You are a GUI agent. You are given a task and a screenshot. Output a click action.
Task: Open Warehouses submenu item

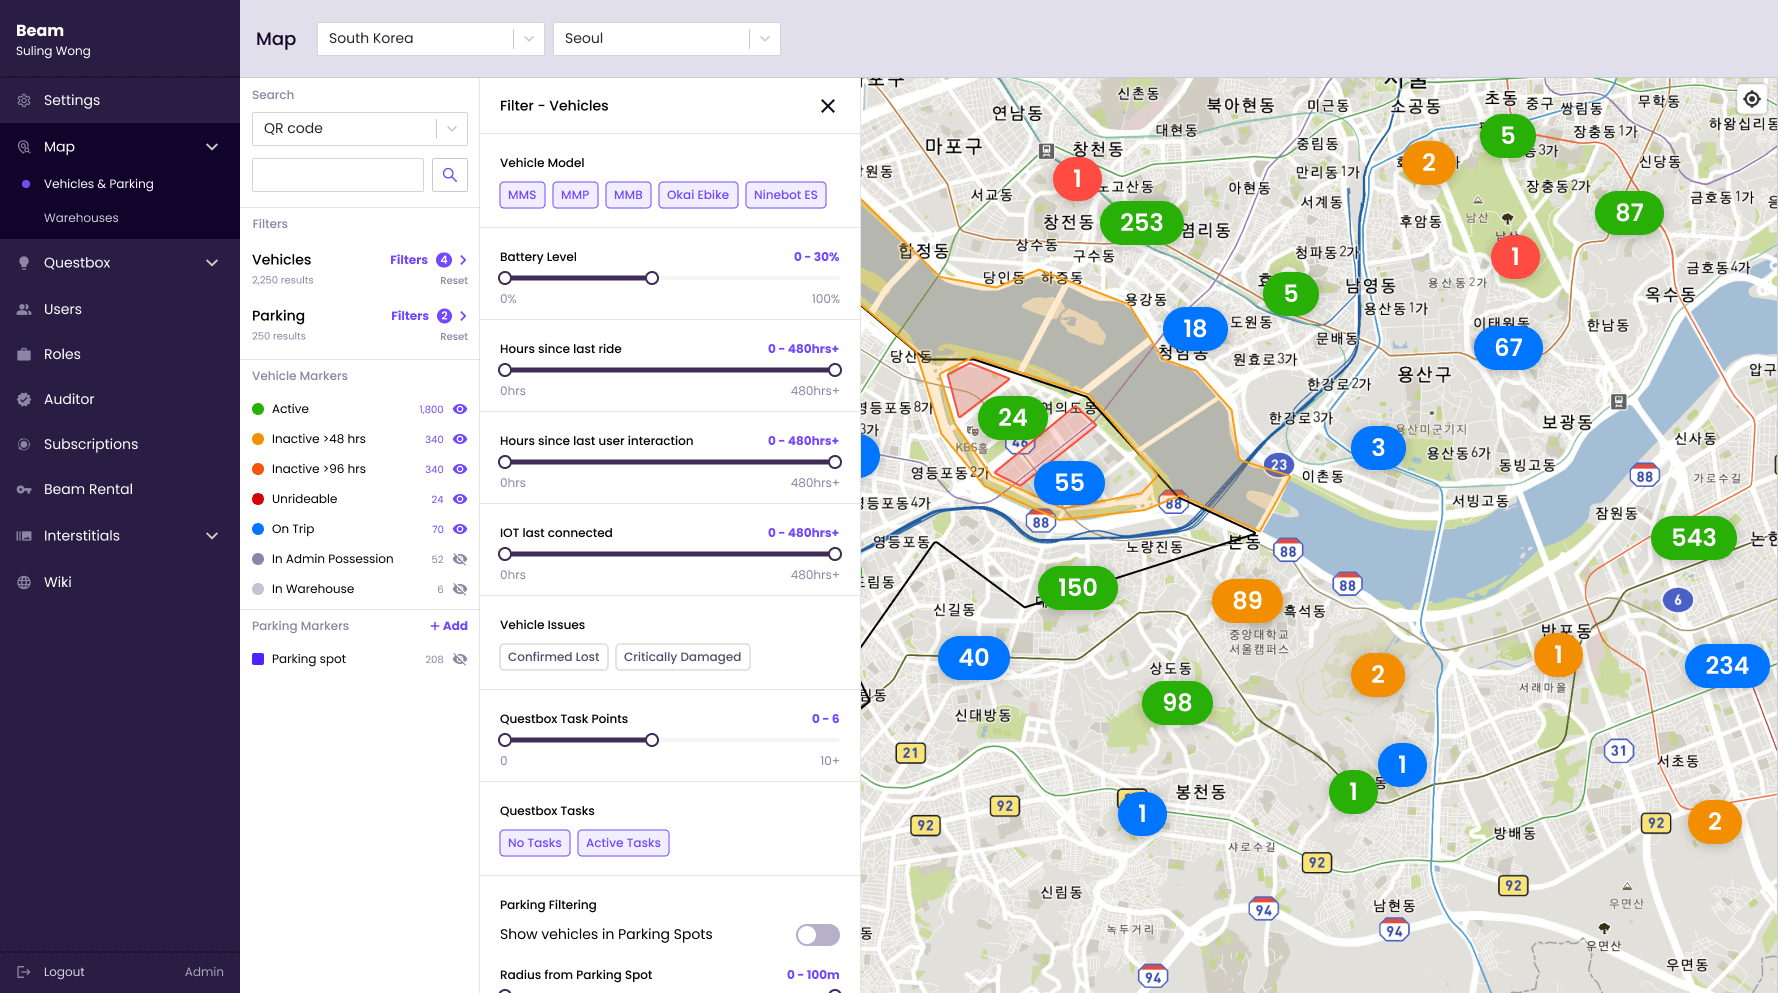pyautogui.click(x=81, y=218)
